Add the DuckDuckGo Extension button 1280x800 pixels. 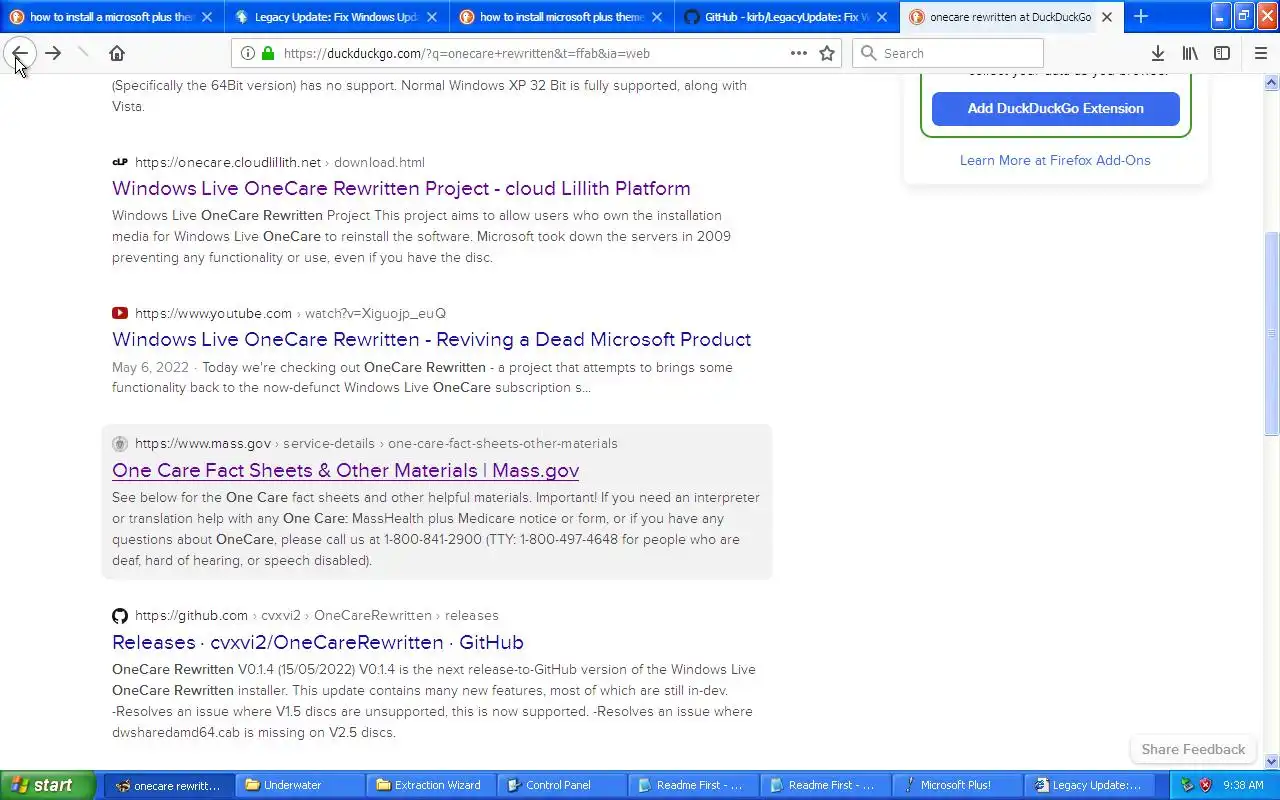1055,108
